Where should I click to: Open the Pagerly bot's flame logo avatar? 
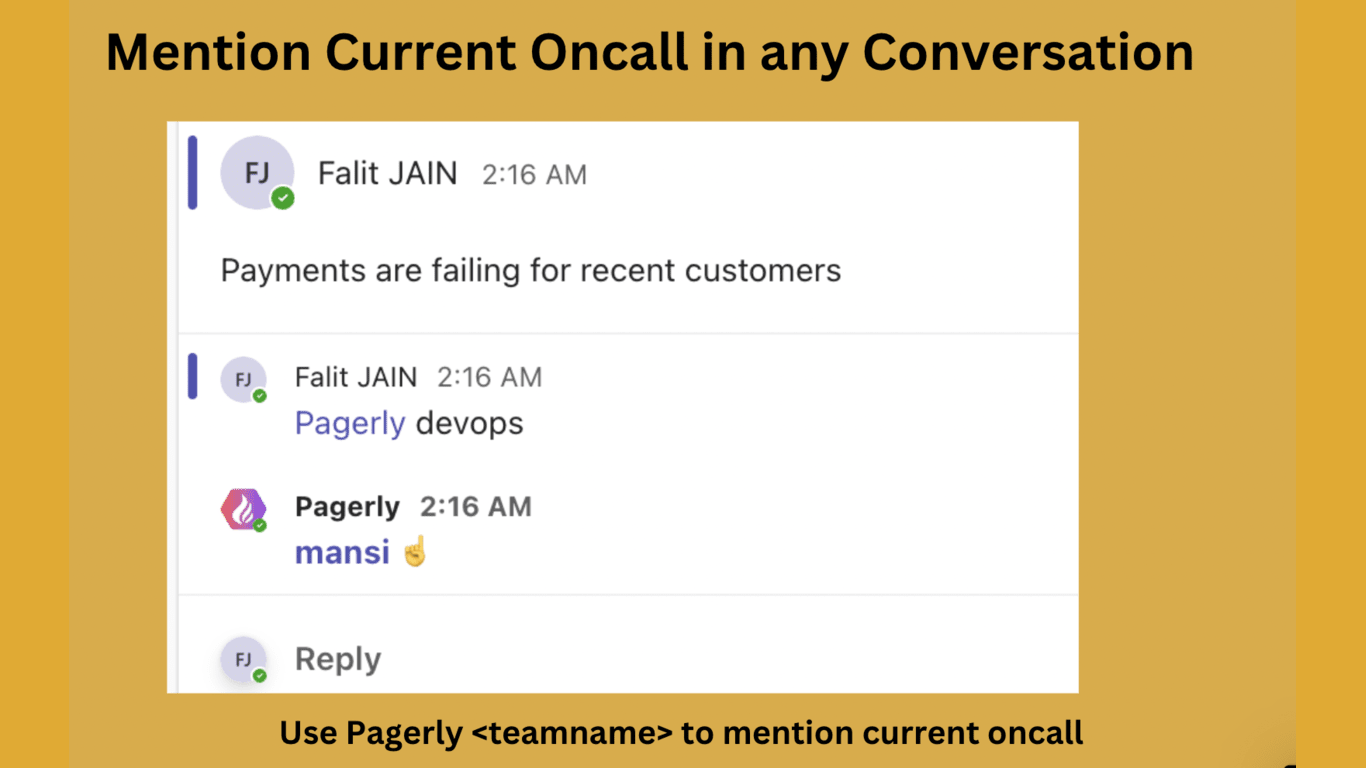tap(243, 509)
